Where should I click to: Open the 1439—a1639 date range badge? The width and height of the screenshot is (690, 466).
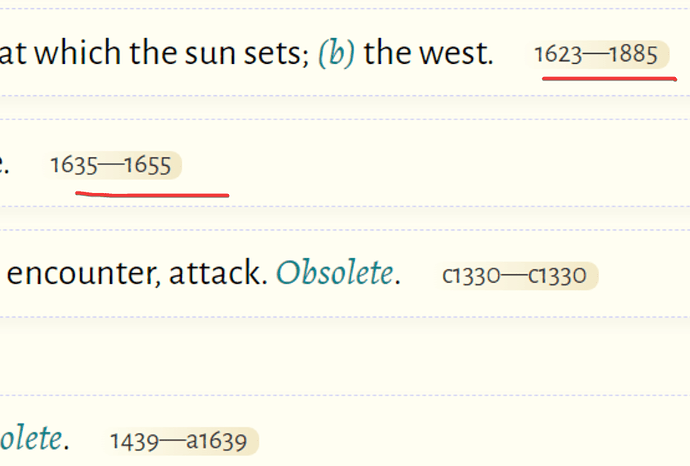click(x=178, y=441)
